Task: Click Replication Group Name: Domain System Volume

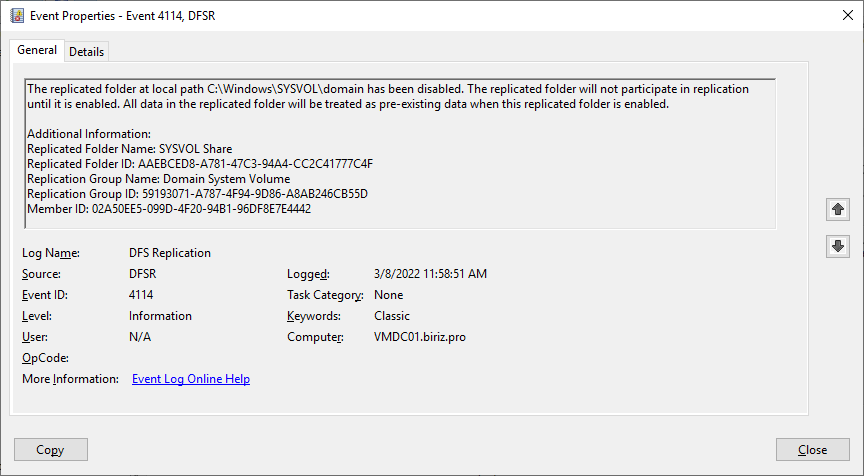Action: (x=159, y=179)
